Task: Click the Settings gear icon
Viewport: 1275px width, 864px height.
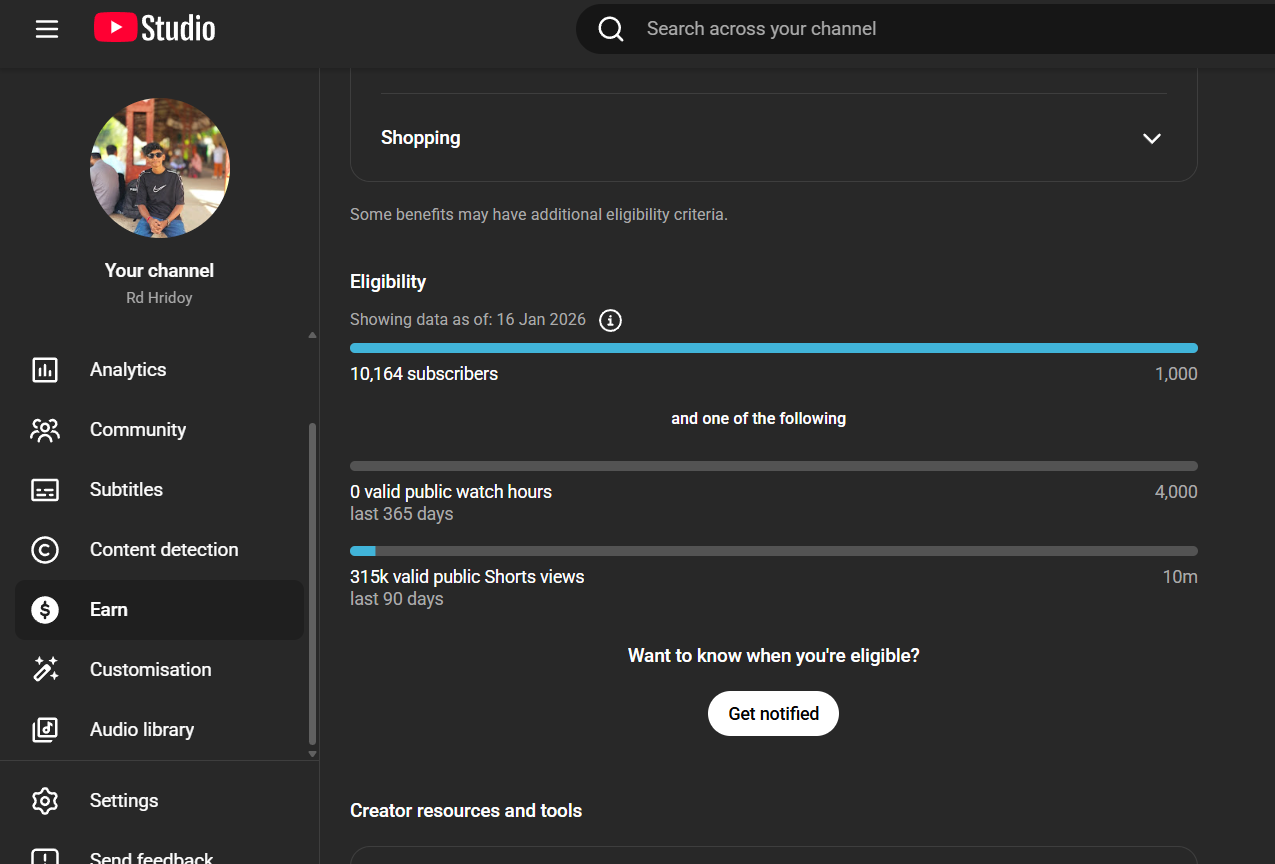Action: click(45, 801)
